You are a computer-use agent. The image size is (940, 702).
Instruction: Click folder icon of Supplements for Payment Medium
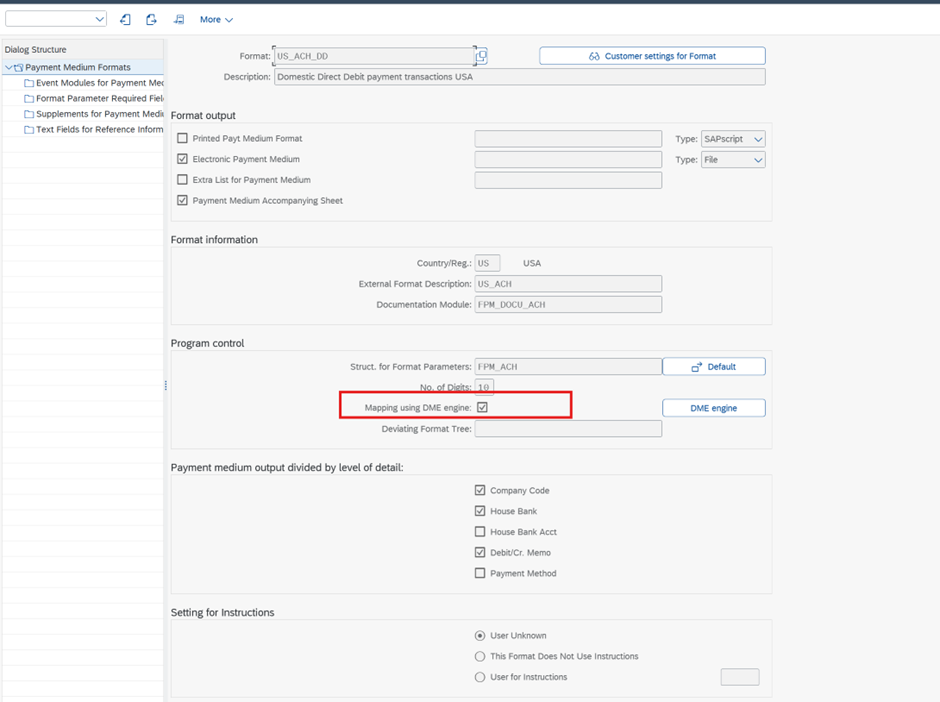point(29,114)
